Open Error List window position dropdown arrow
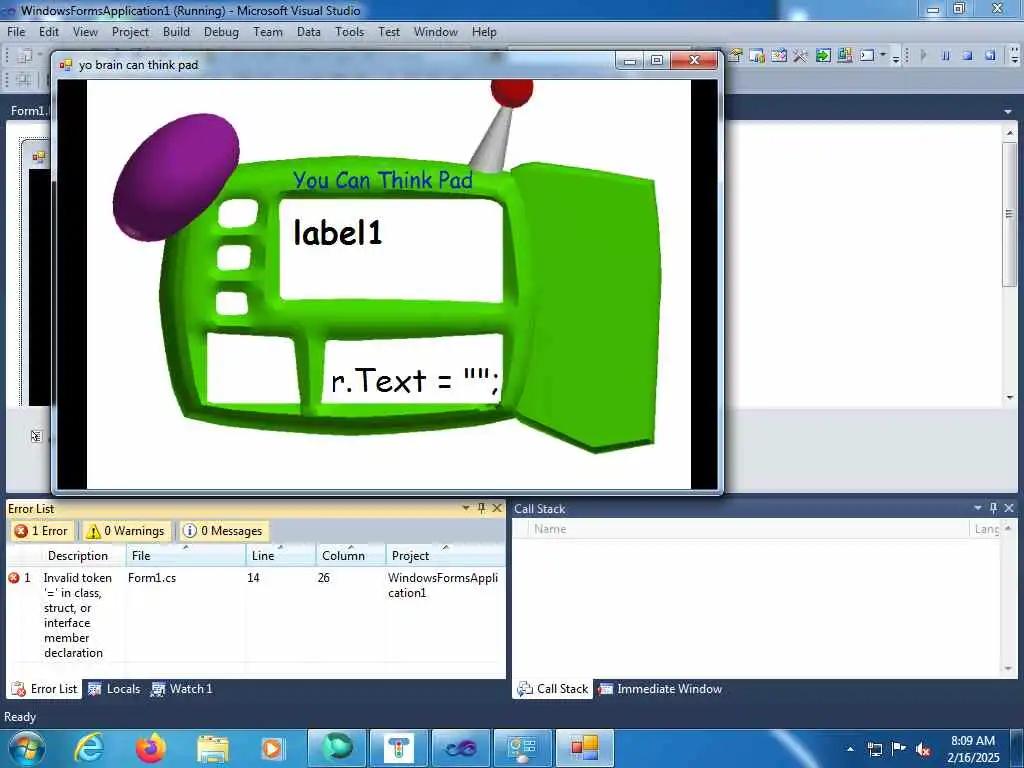 click(466, 507)
